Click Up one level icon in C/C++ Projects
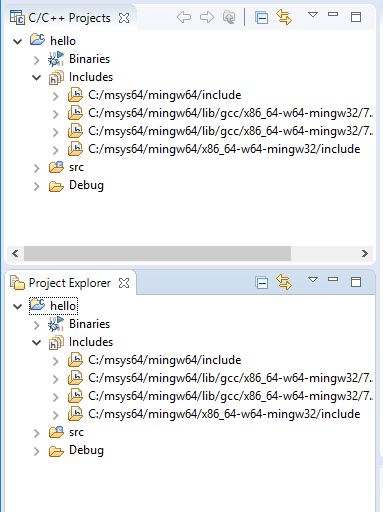The image size is (383, 512). (x=229, y=17)
